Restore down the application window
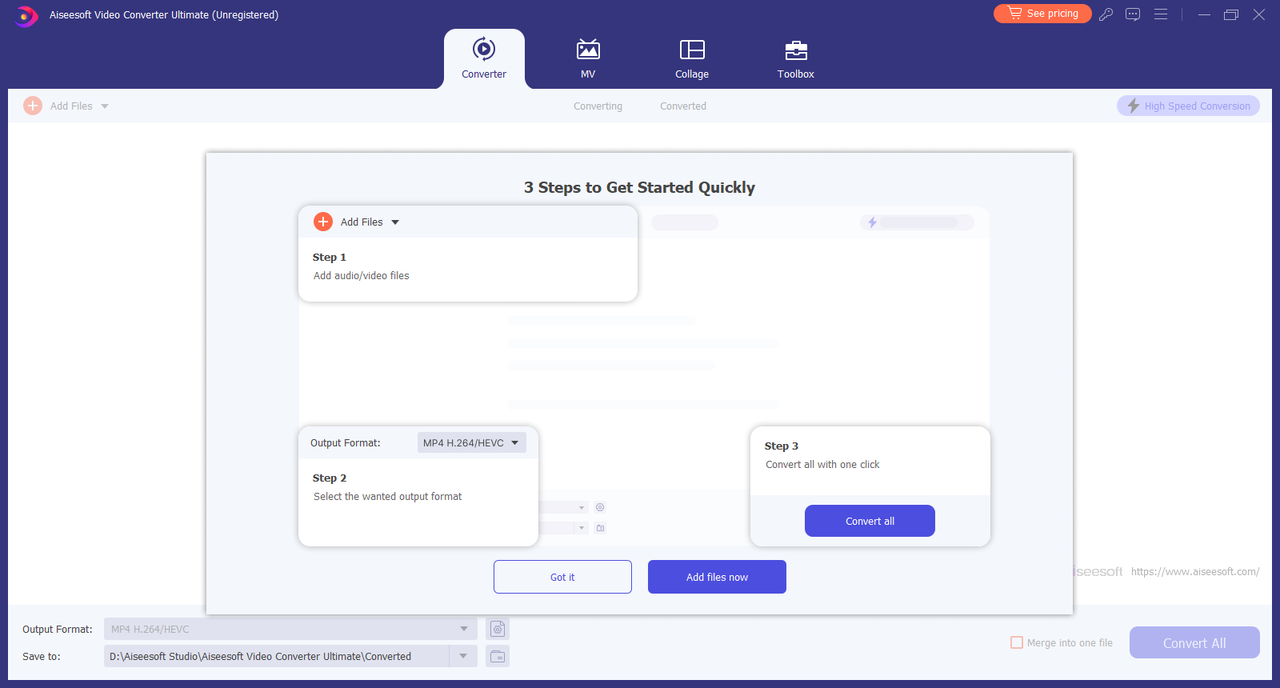 tap(1231, 14)
